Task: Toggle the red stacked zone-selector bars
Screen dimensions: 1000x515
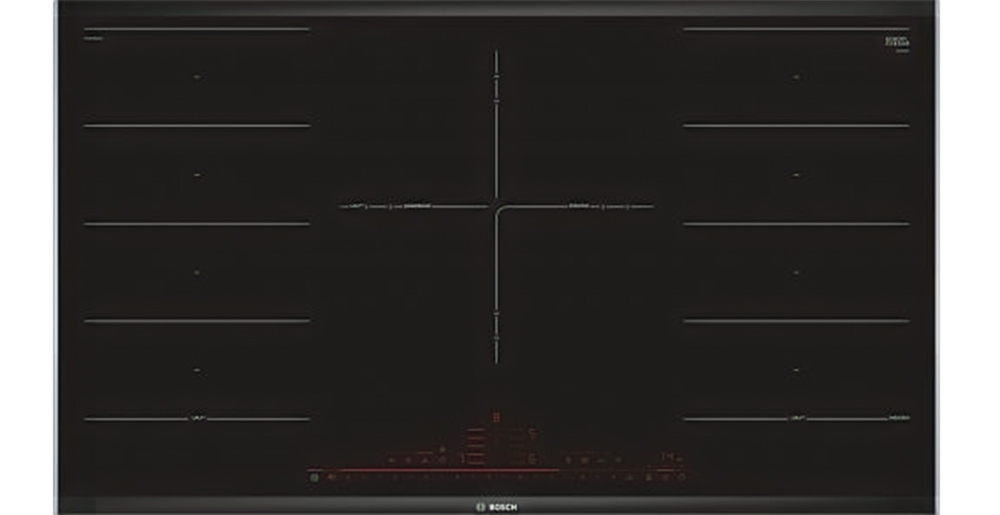Action: tap(477, 446)
